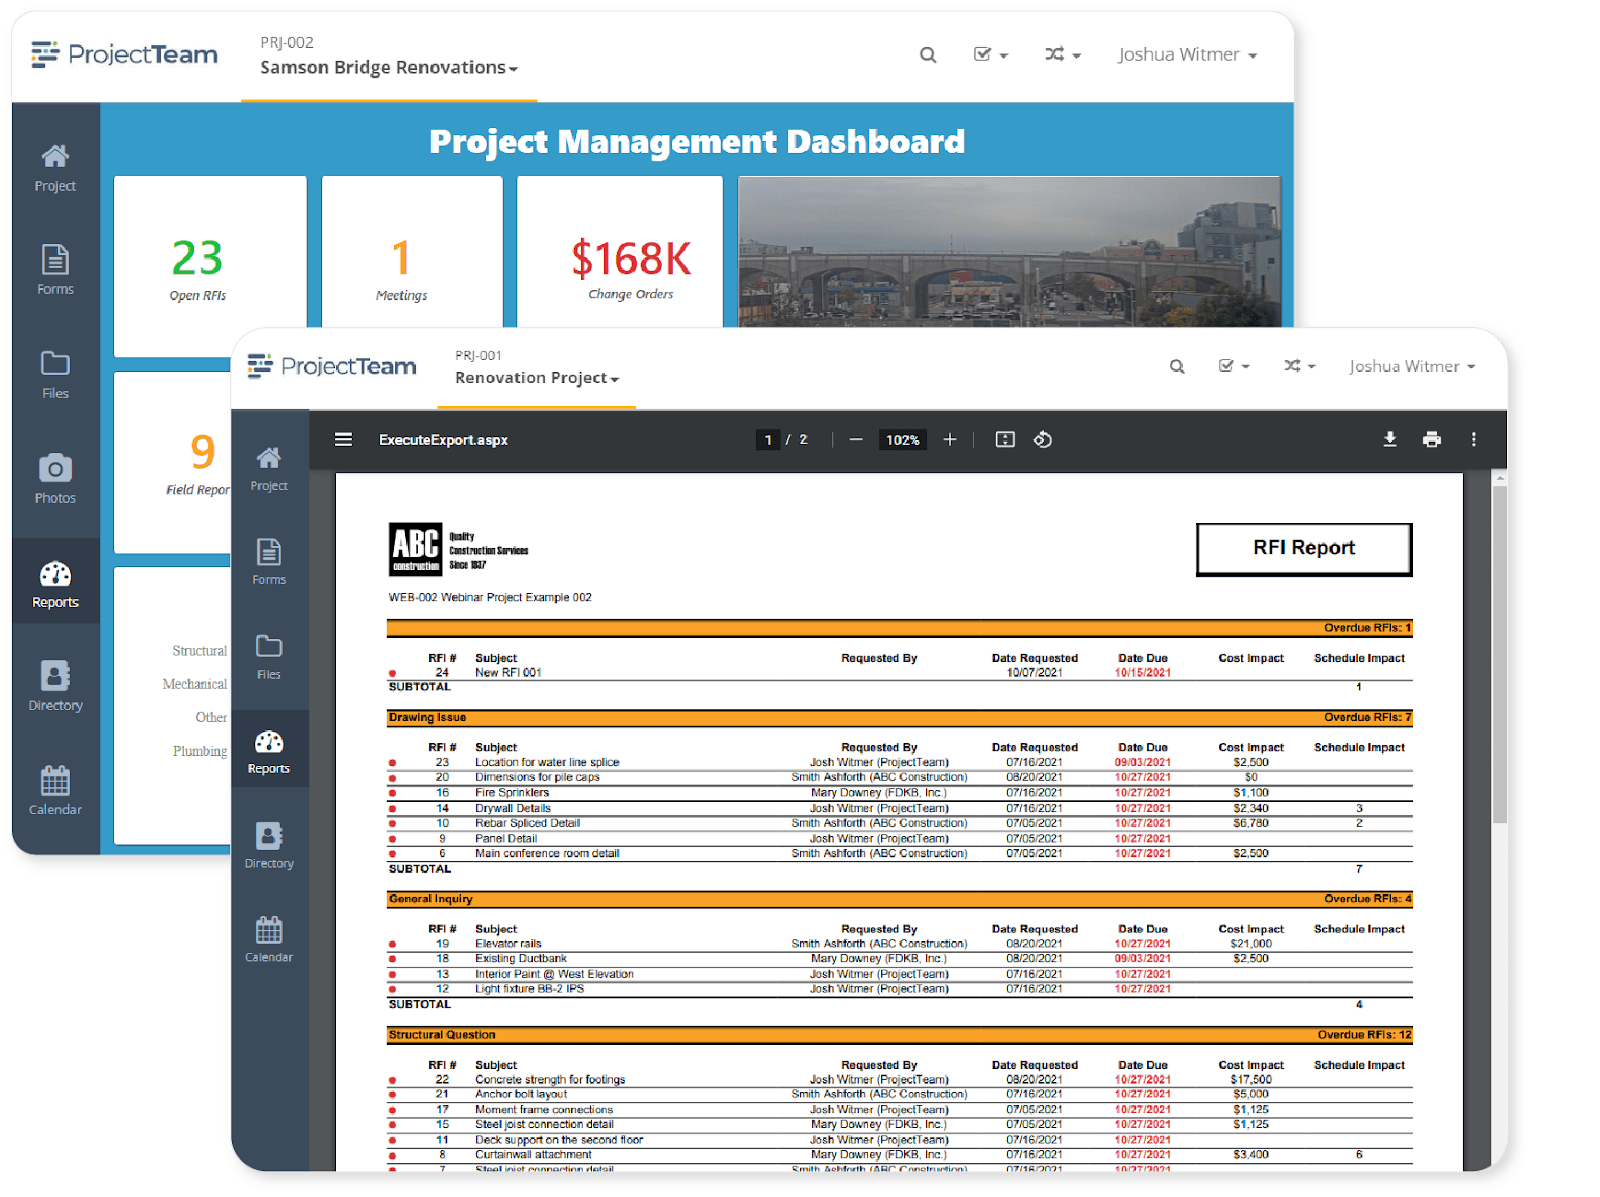1600x1197 pixels.
Task: Open the PDF viewer's overflow menu
Action: pos(1475,439)
